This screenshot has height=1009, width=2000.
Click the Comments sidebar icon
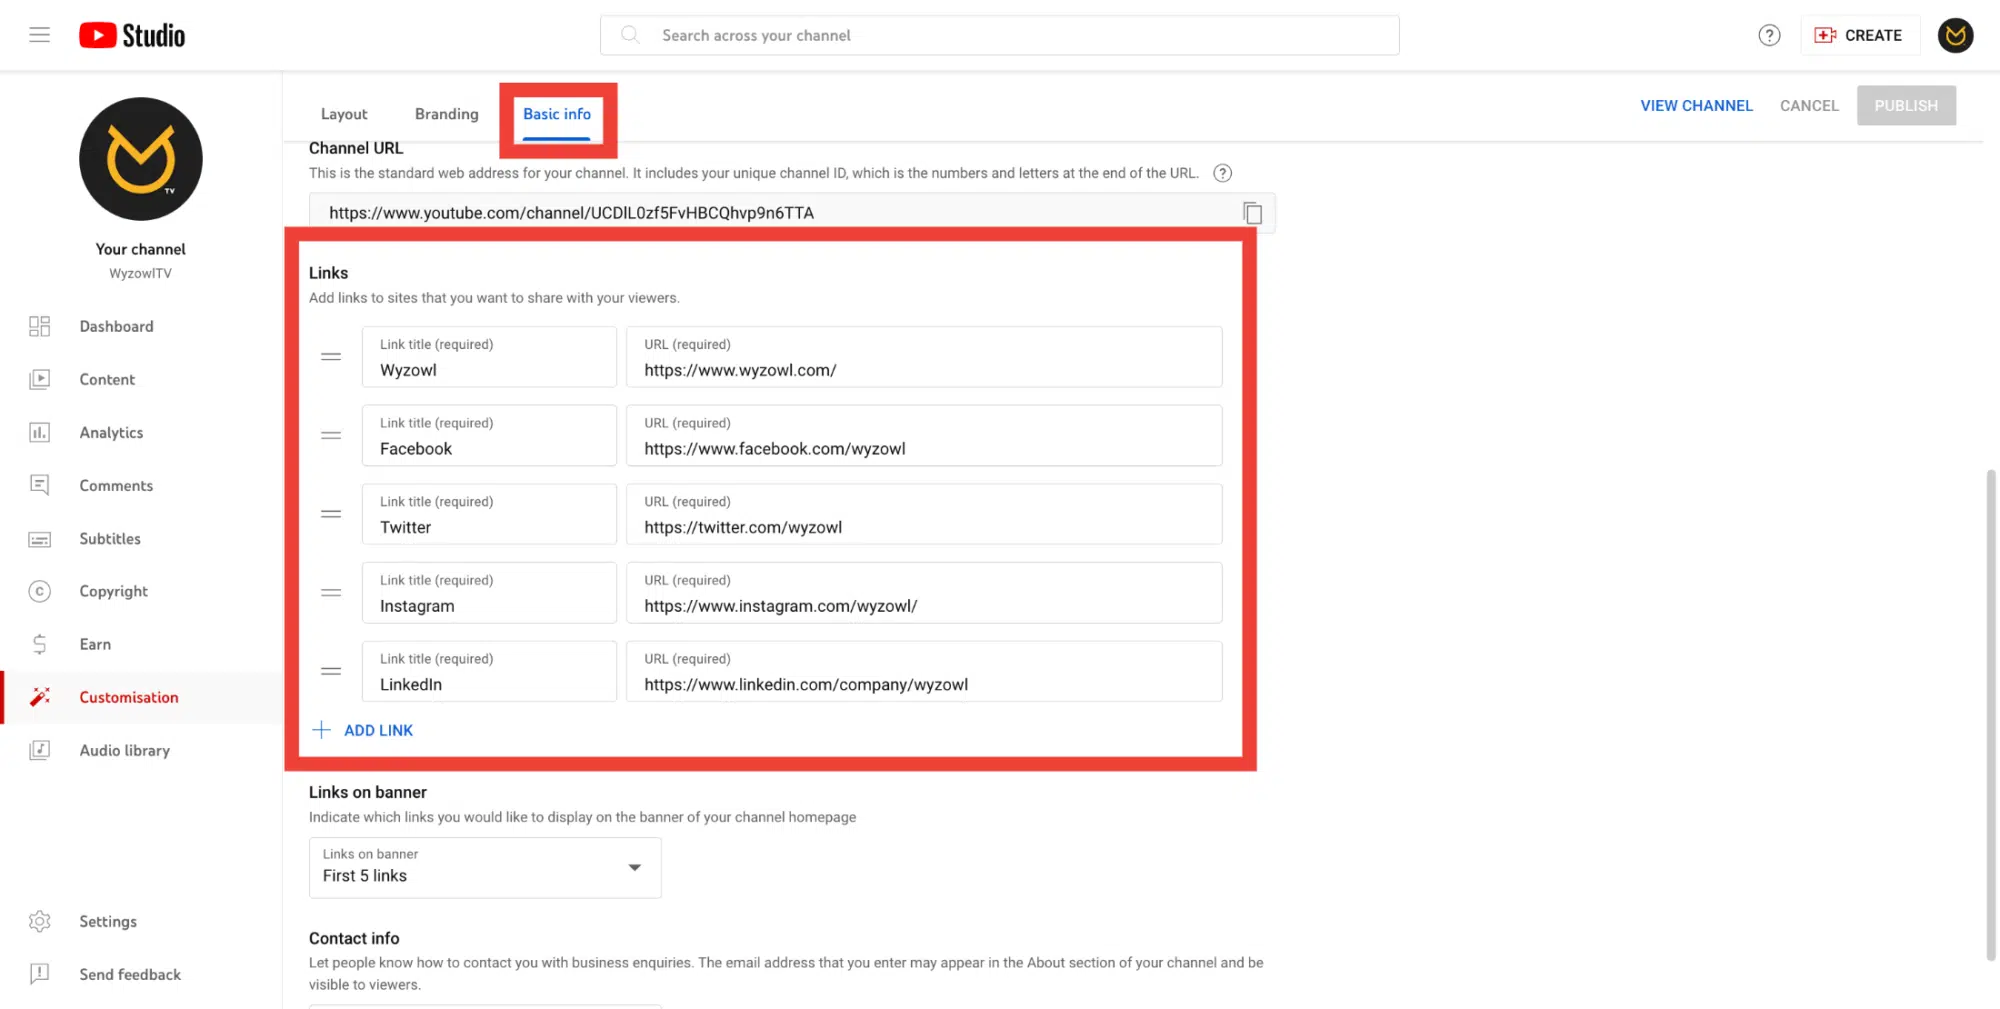40,485
